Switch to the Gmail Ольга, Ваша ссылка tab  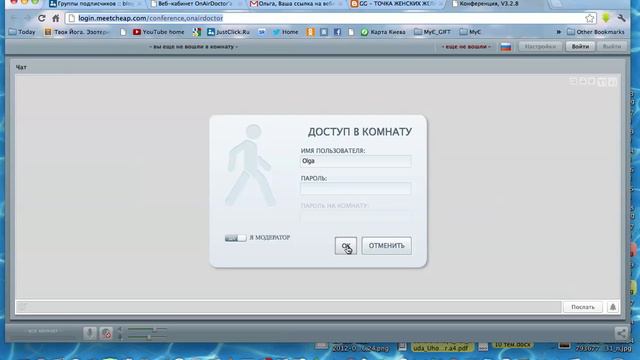point(296,4)
